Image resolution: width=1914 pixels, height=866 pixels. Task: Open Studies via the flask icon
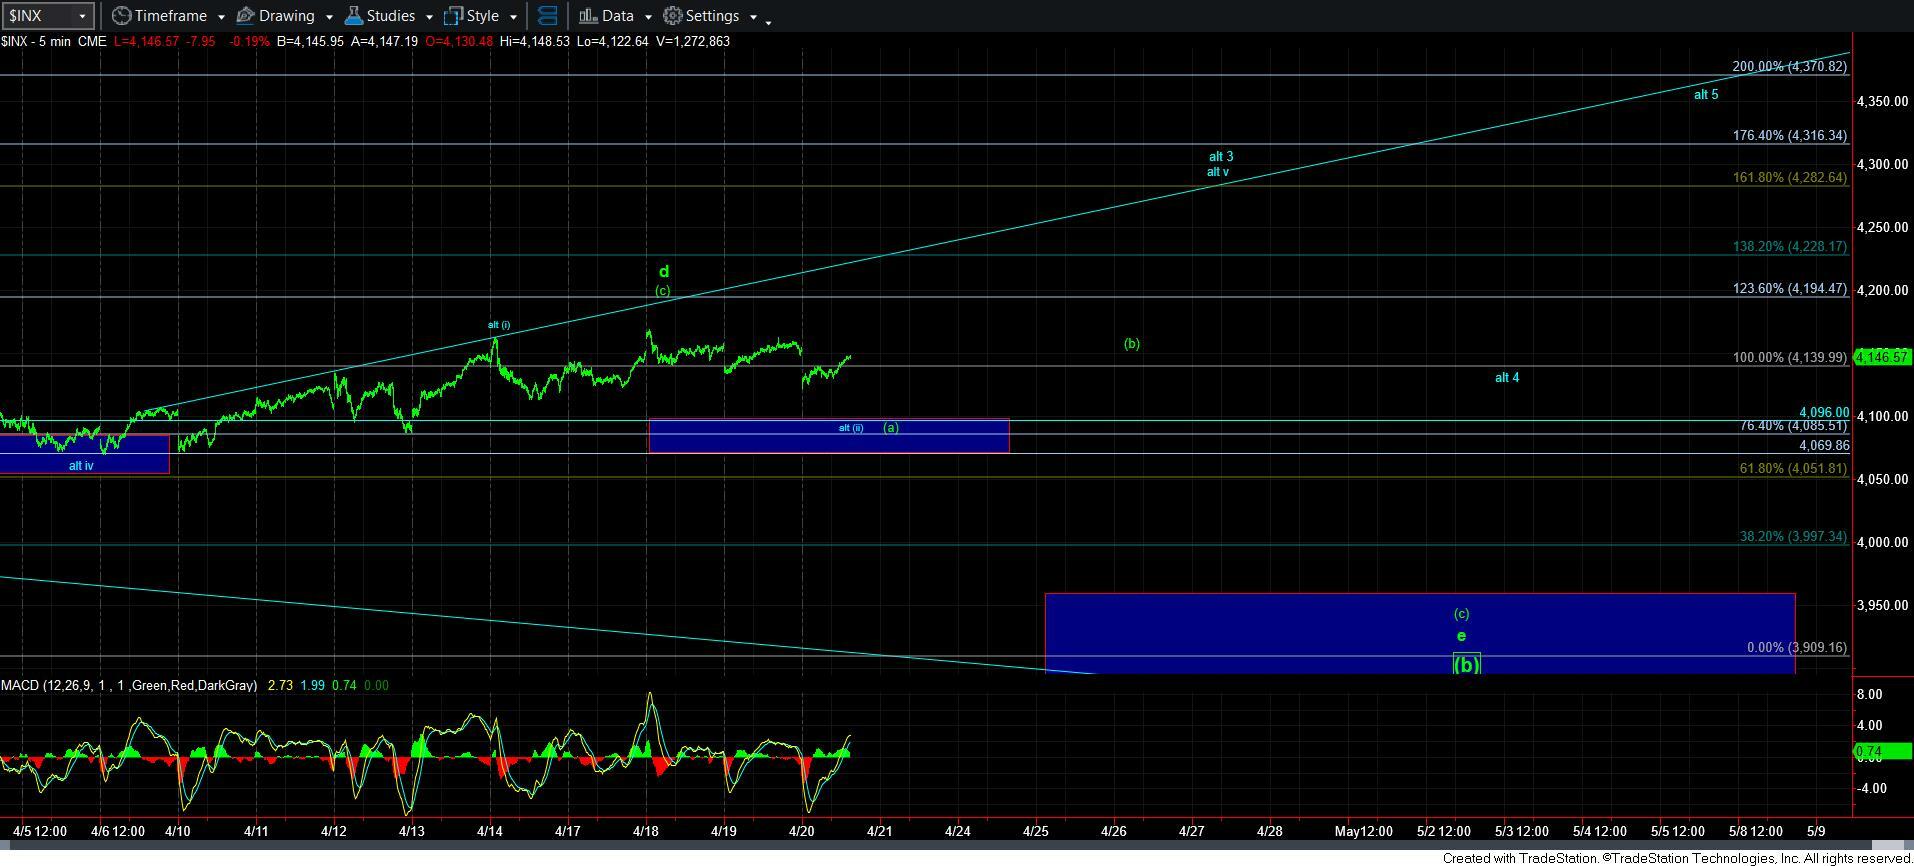353,16
